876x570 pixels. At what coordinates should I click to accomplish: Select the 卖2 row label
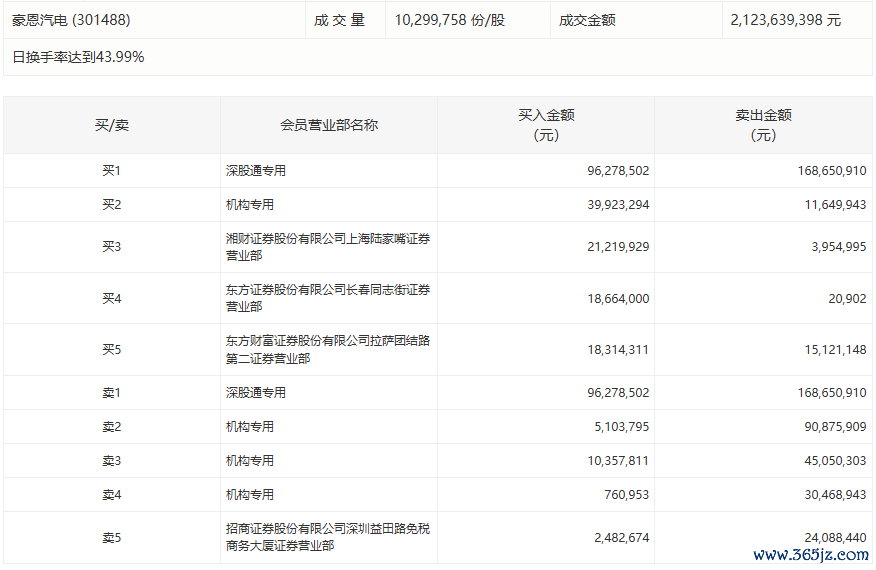[x=111, y=427]
